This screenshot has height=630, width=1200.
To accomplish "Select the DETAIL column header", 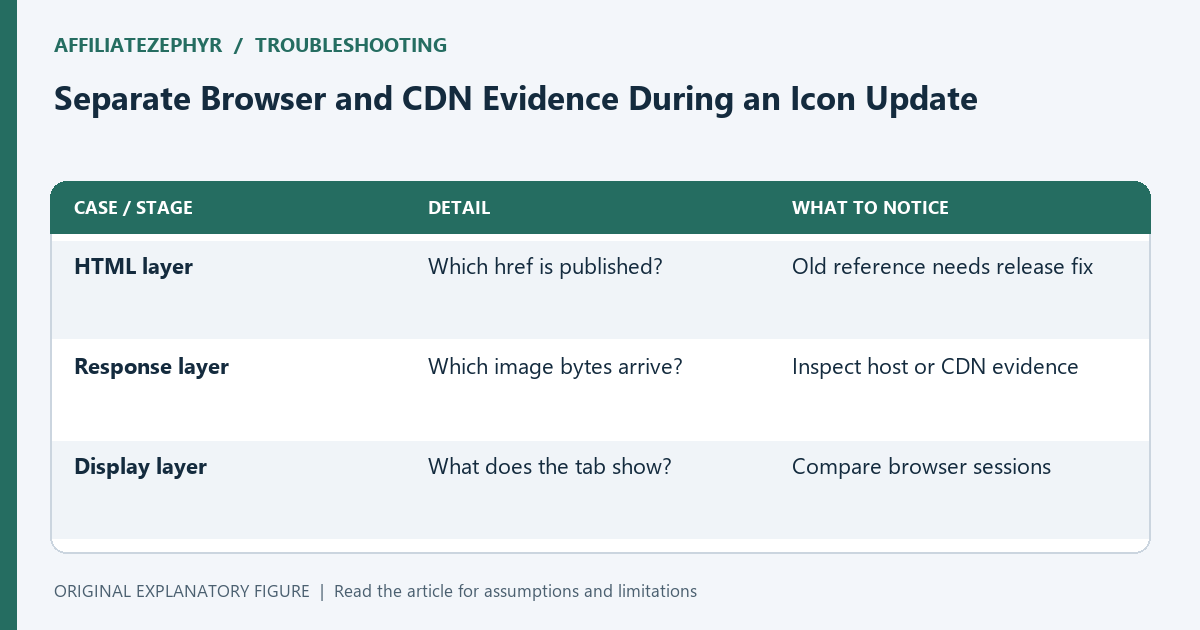I will click(x=459, y=208).
